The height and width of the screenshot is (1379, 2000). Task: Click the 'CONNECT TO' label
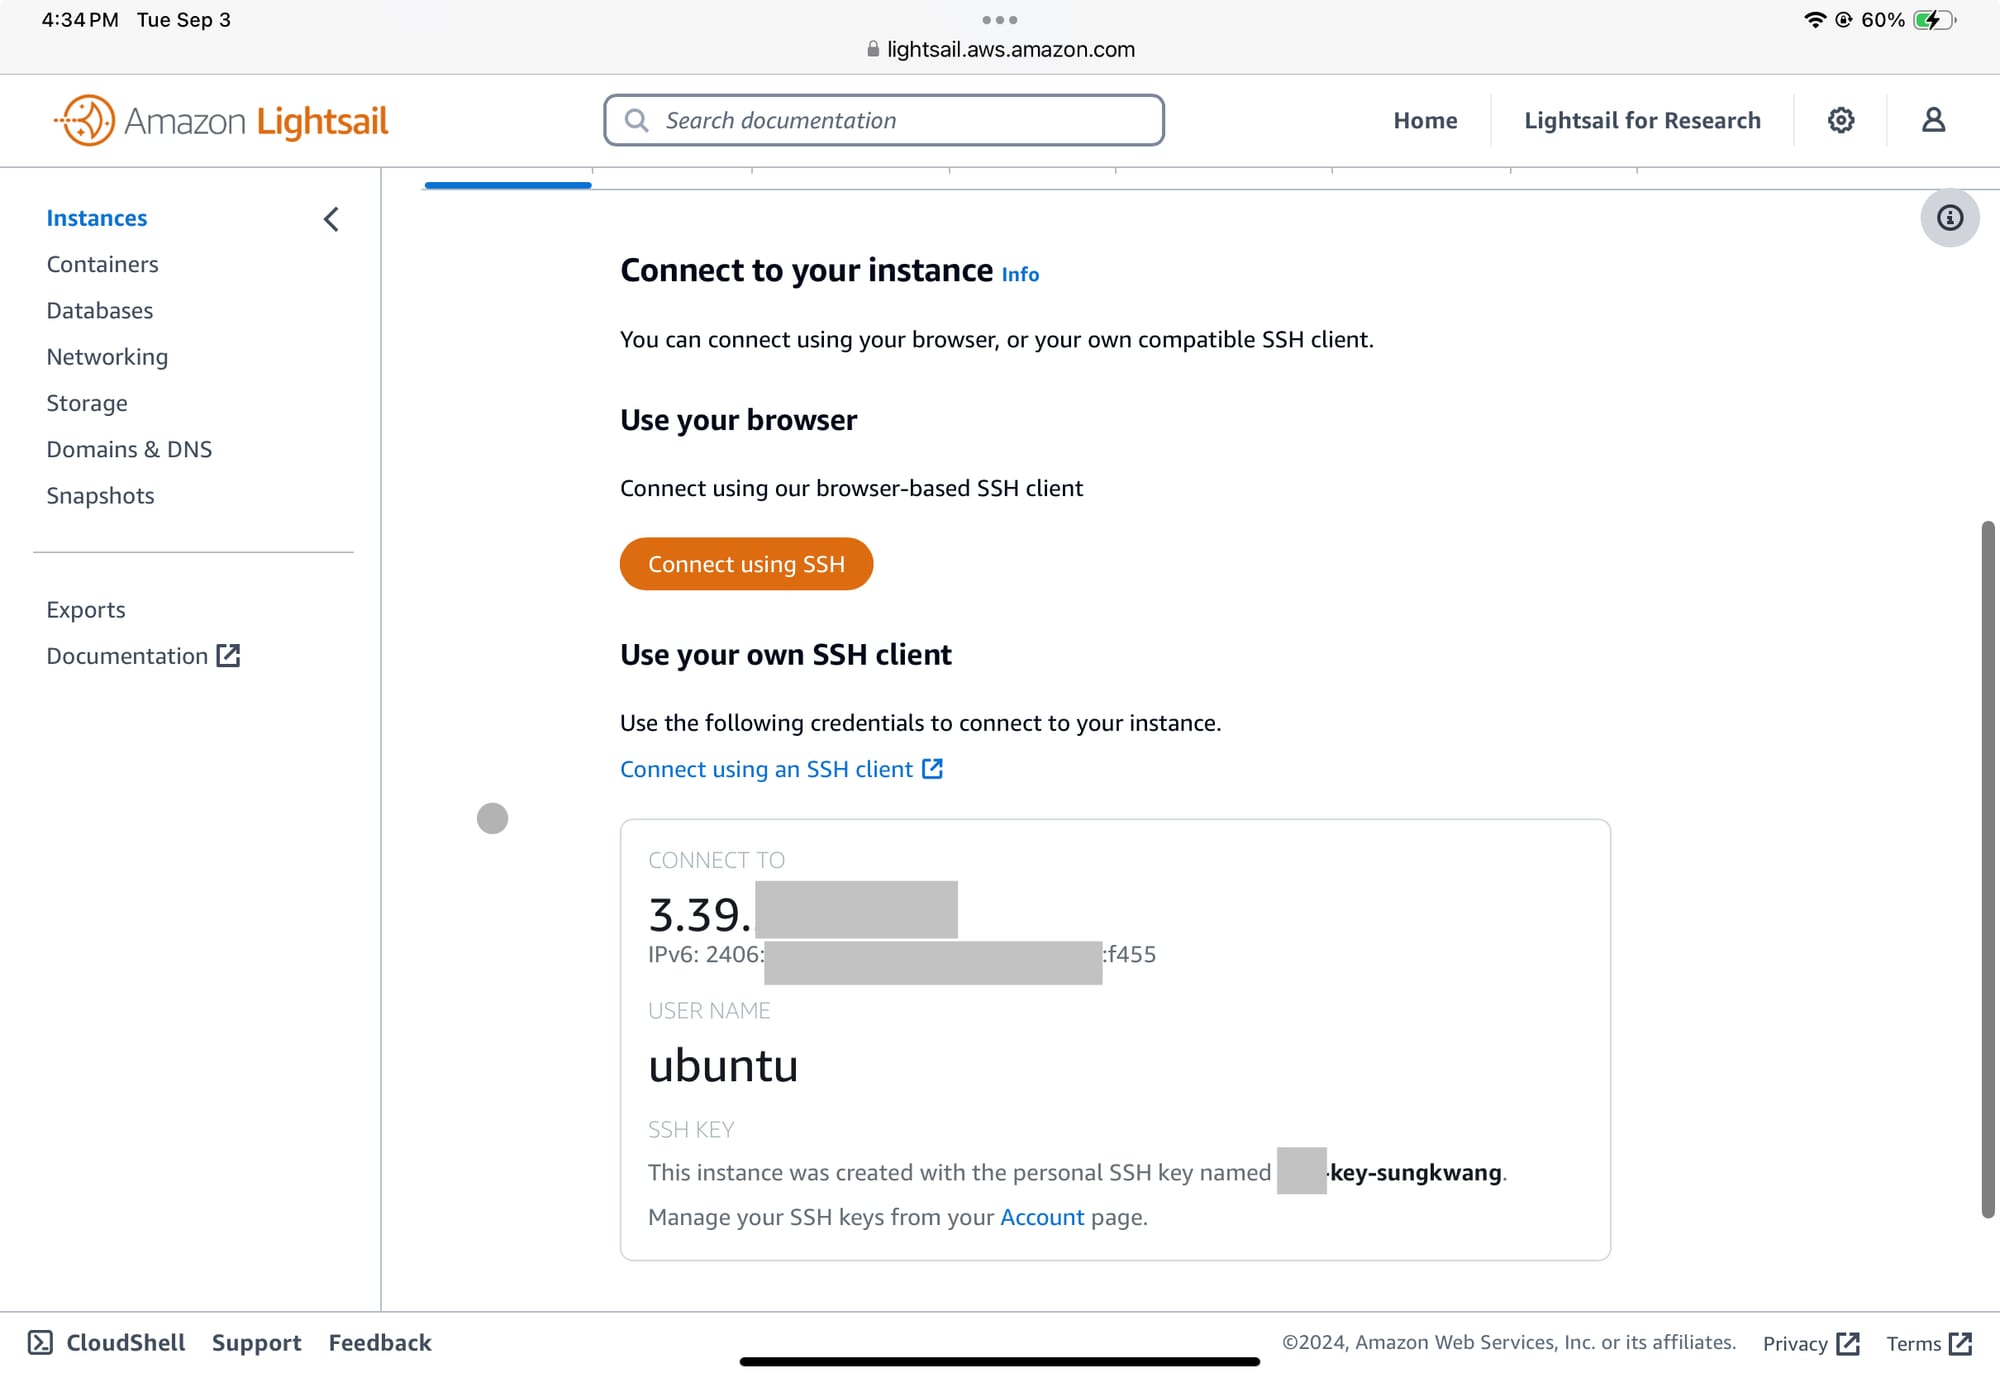tap(716, 860)
